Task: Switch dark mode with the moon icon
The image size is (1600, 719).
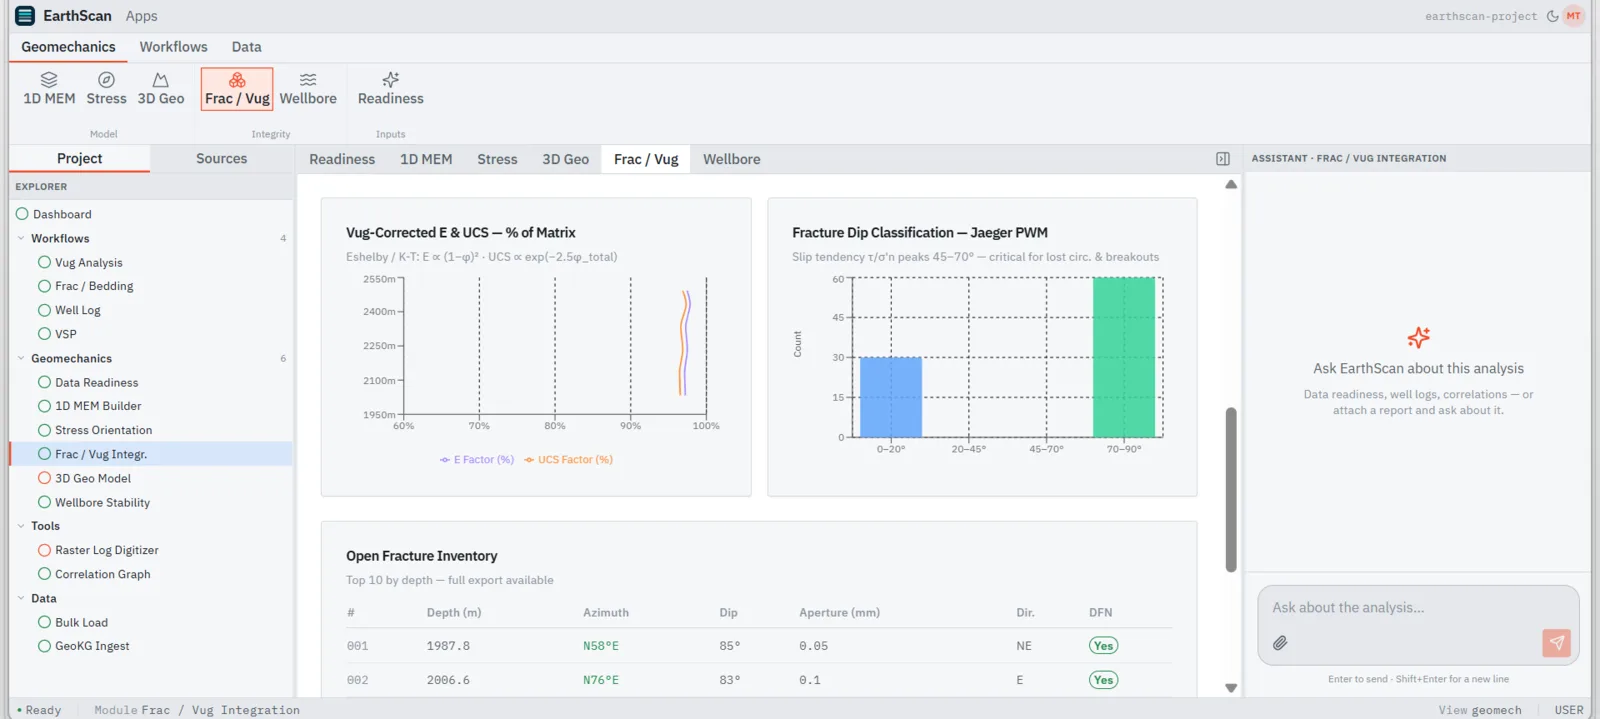Action: click(x=1552, y=16)
